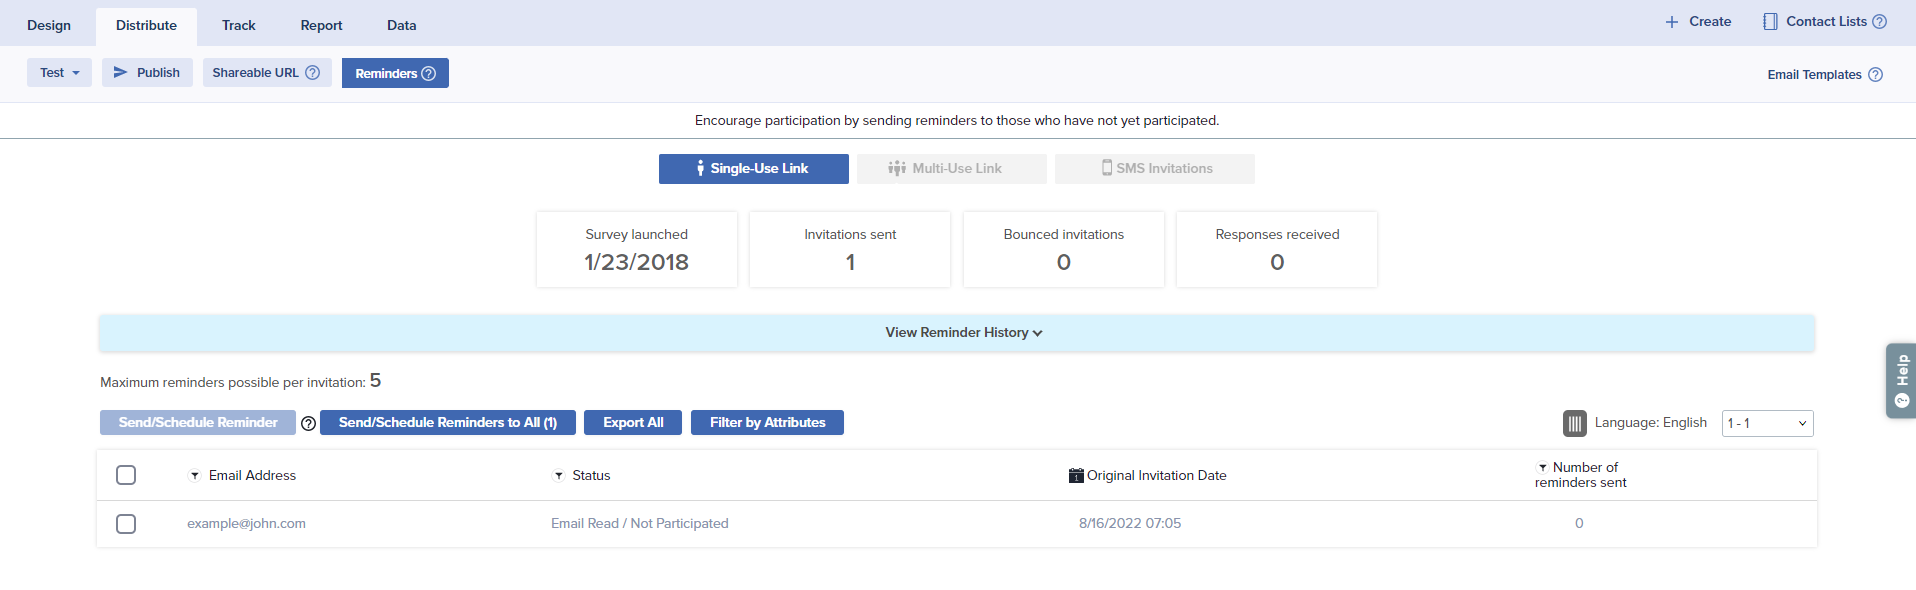Click Send/Schedule Reminders to All (1) button

447,423
